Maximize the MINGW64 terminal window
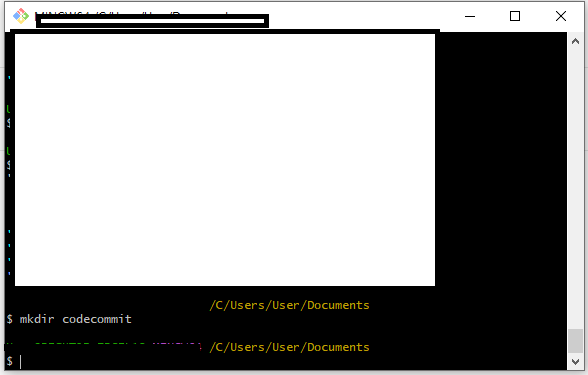 515,16
